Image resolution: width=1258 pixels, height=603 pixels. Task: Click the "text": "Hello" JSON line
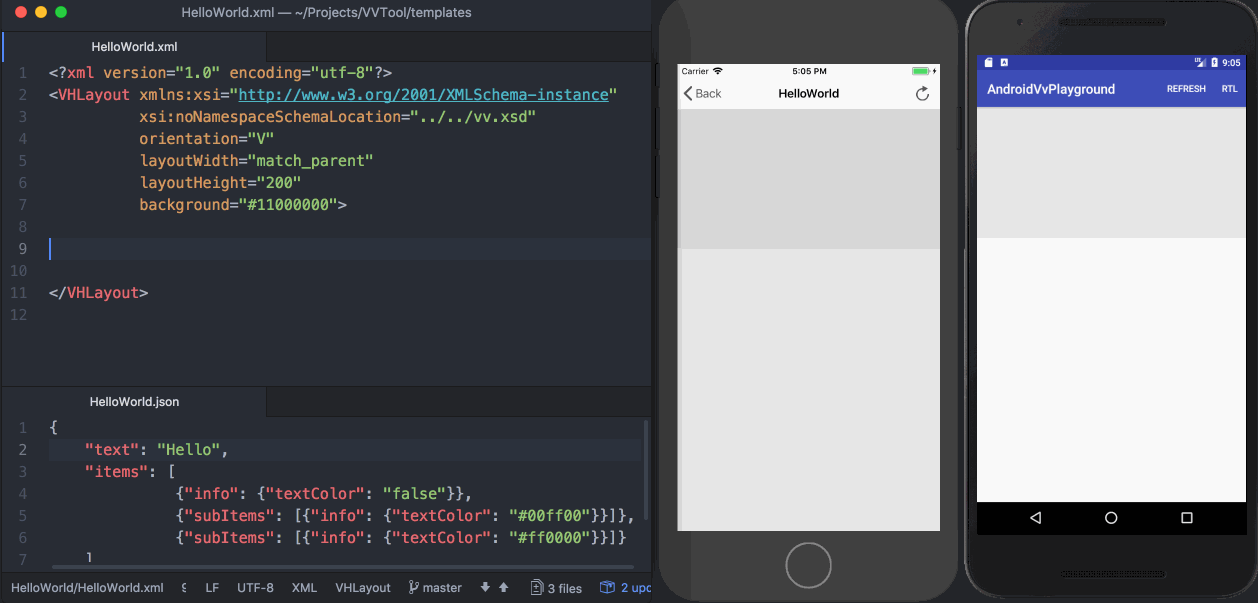(157, 450)
